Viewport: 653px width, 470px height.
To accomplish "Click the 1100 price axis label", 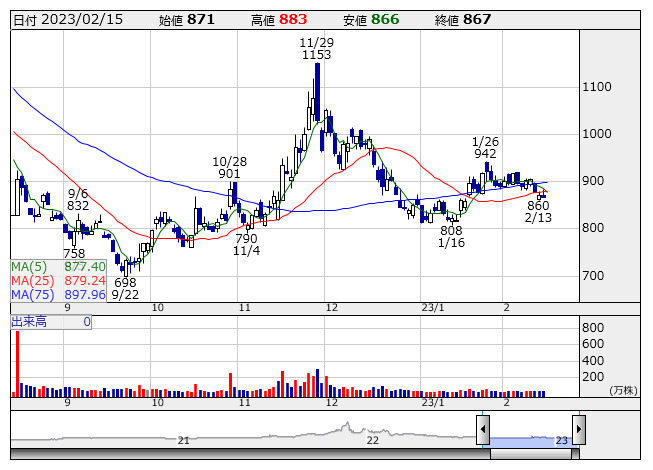I will [x=597, y=87].
